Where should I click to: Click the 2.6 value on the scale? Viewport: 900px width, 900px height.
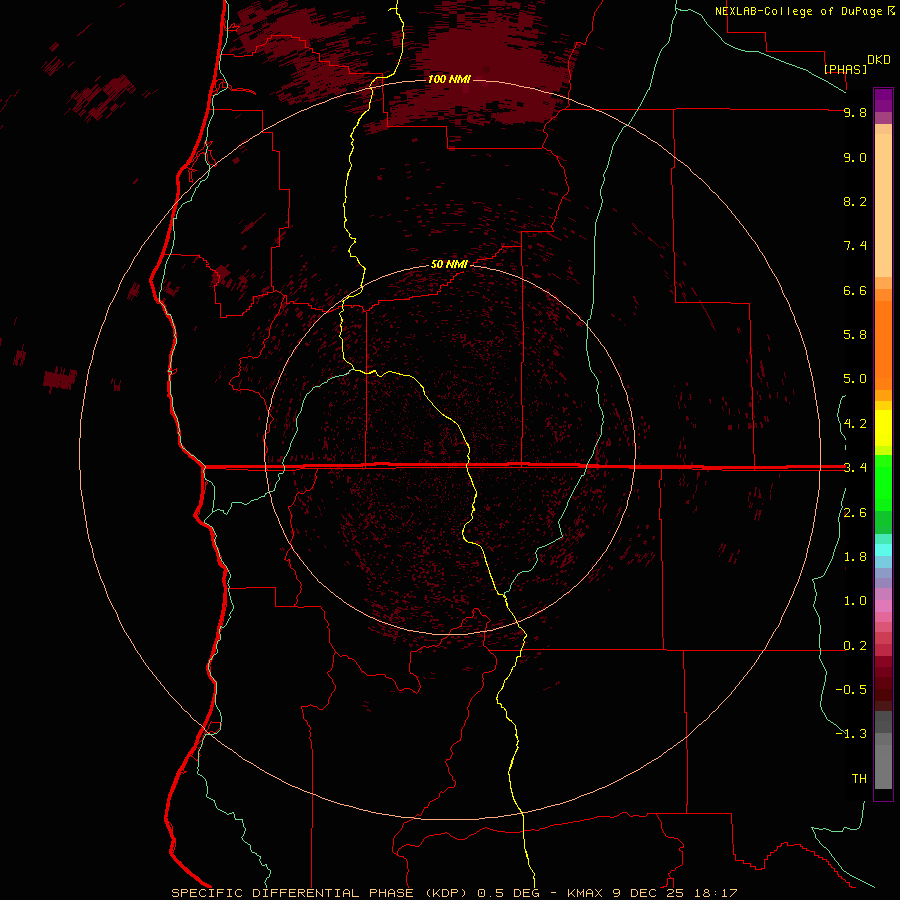click(x=855, y=513)
